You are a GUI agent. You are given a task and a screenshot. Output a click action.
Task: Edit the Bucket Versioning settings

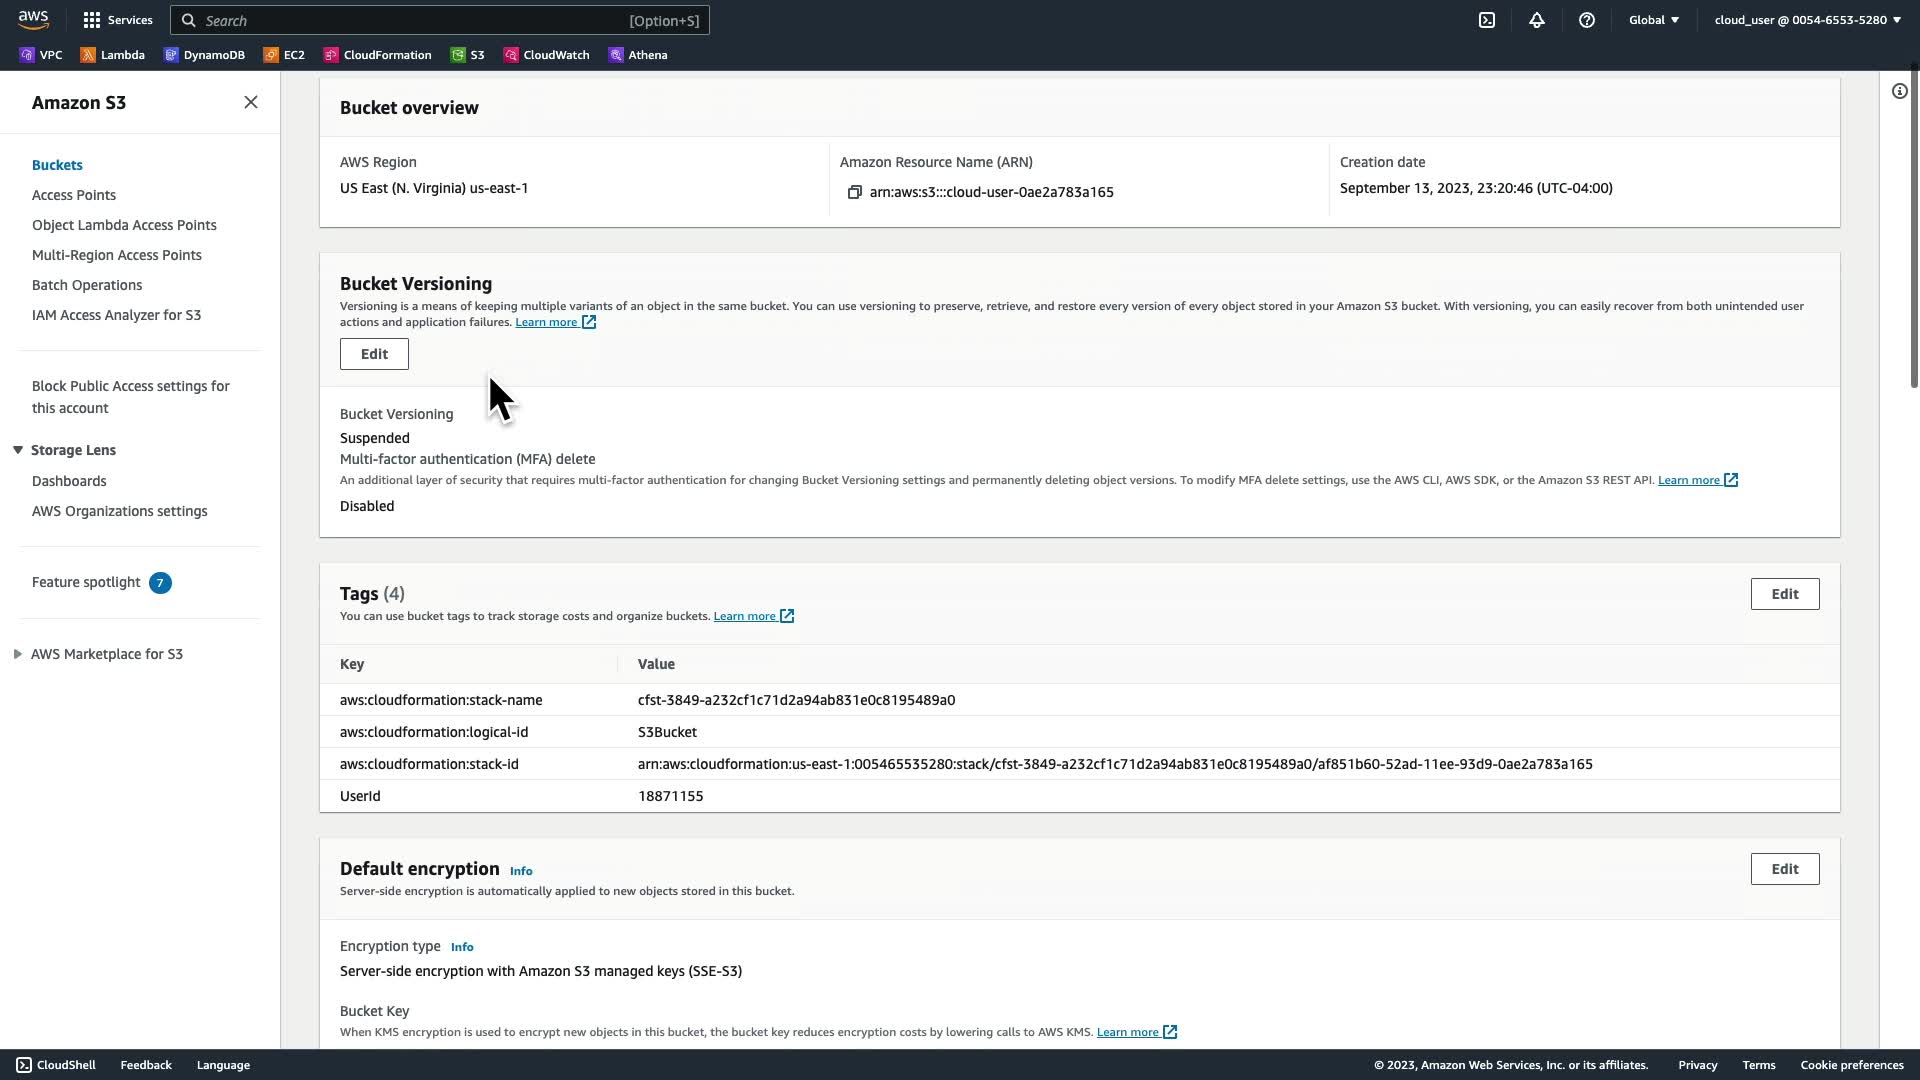click(x=374, y=354)
